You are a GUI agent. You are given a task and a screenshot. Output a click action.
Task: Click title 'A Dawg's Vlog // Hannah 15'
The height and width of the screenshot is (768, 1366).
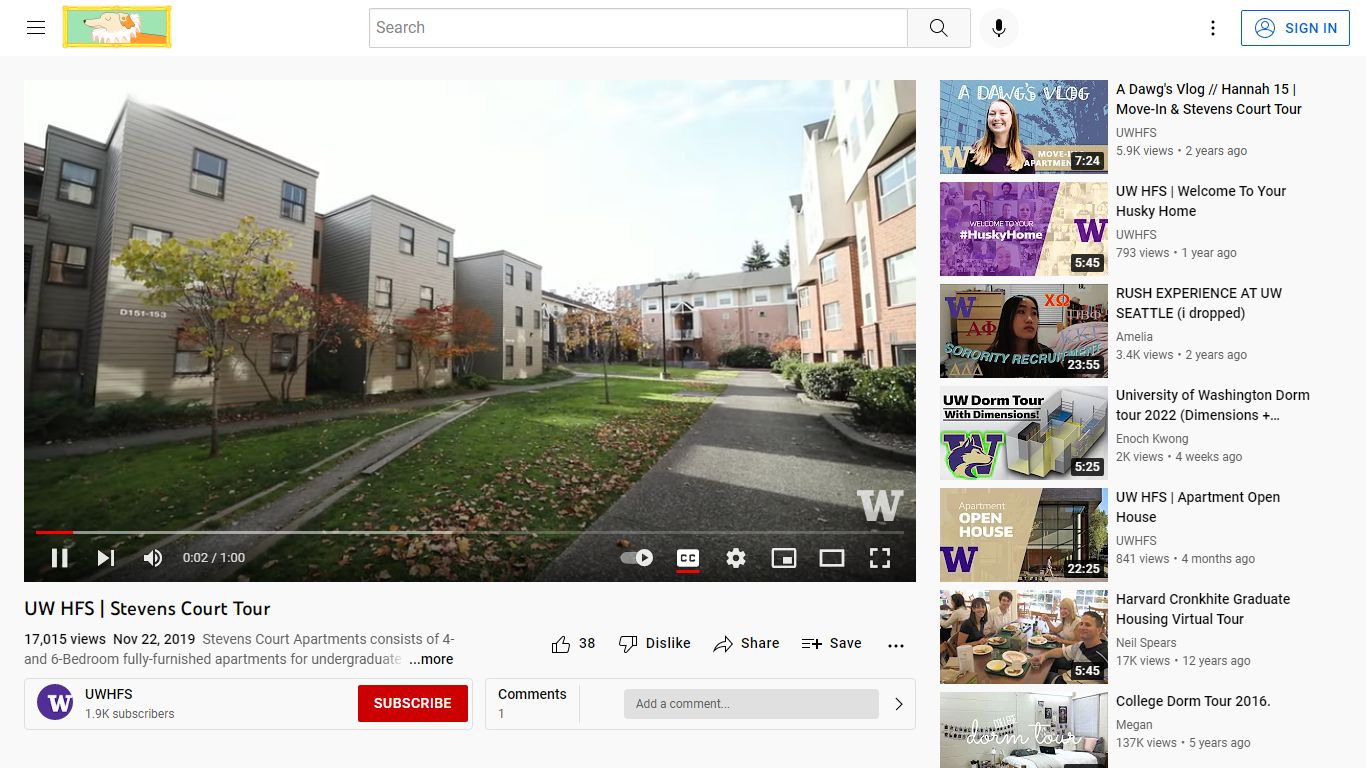1209,99
